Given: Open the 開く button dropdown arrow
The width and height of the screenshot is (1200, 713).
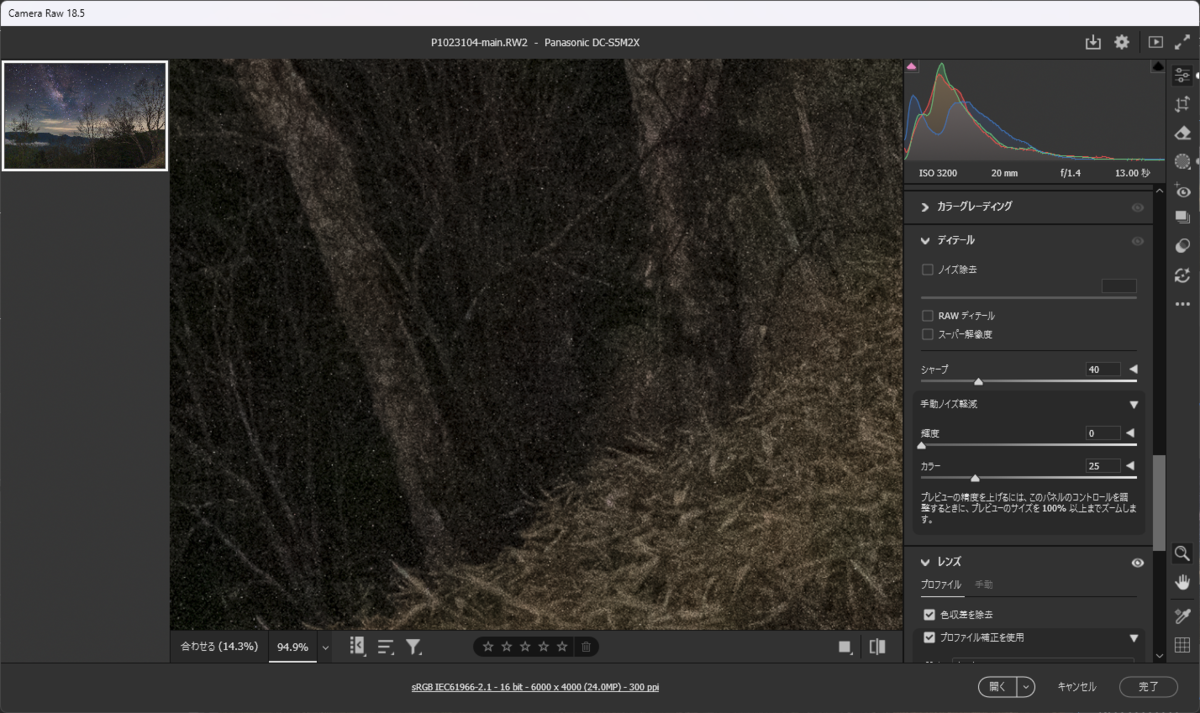Looking at the screenshot, I should [x=1025, y=687].
